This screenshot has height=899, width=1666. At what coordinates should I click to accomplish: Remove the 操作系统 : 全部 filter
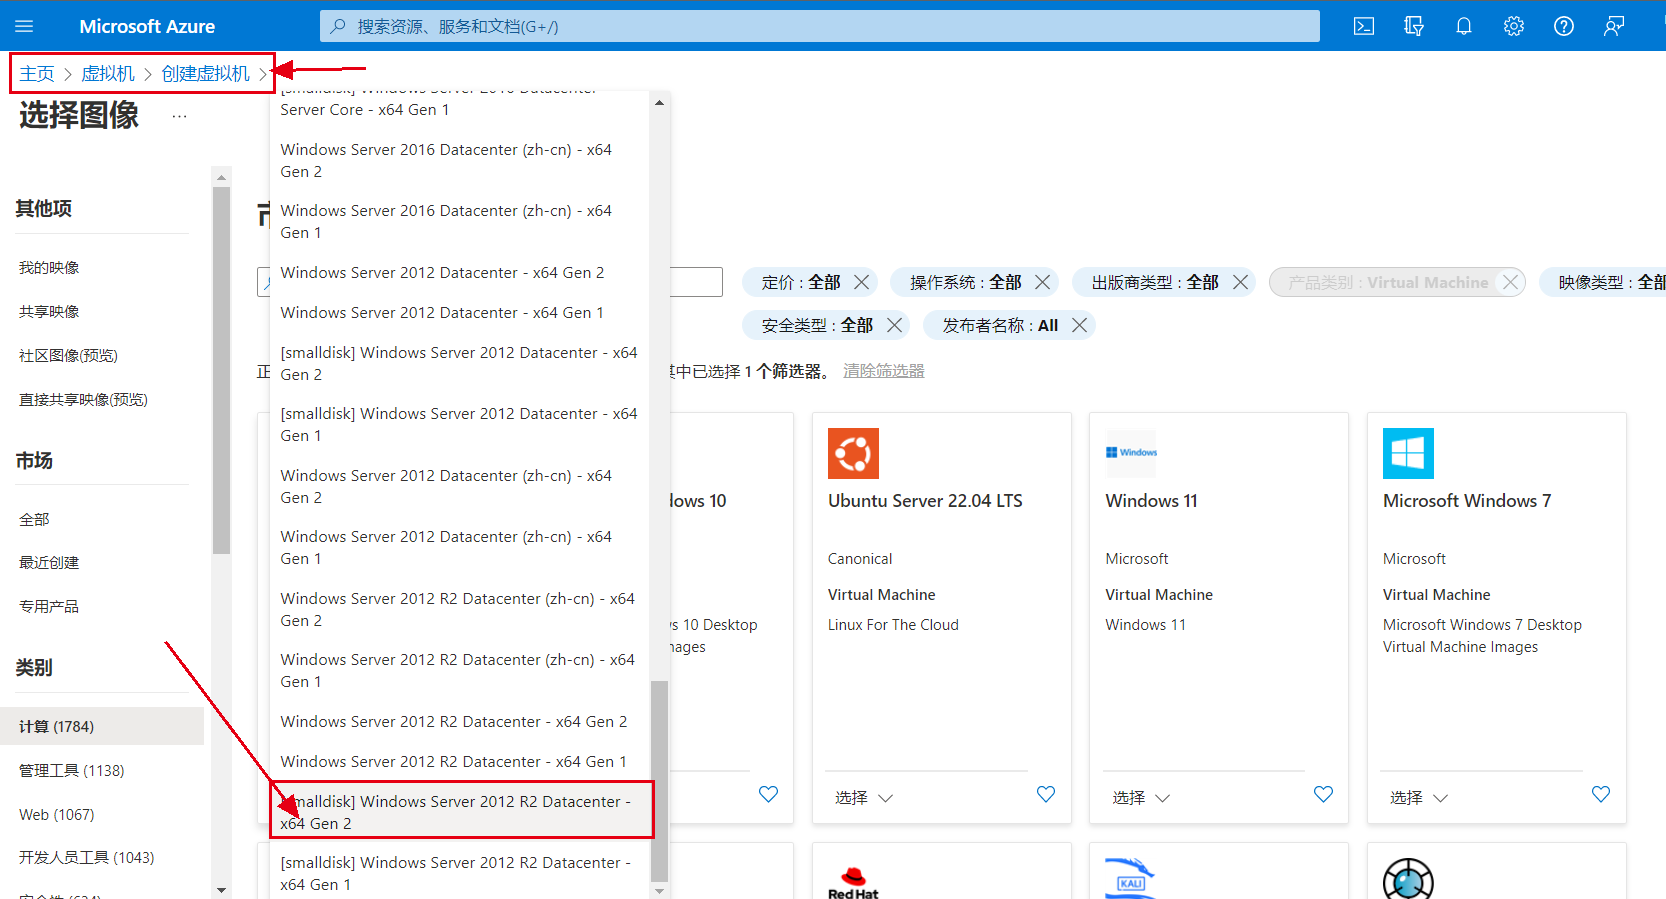pyautogui.click(x=1042, y=282)
